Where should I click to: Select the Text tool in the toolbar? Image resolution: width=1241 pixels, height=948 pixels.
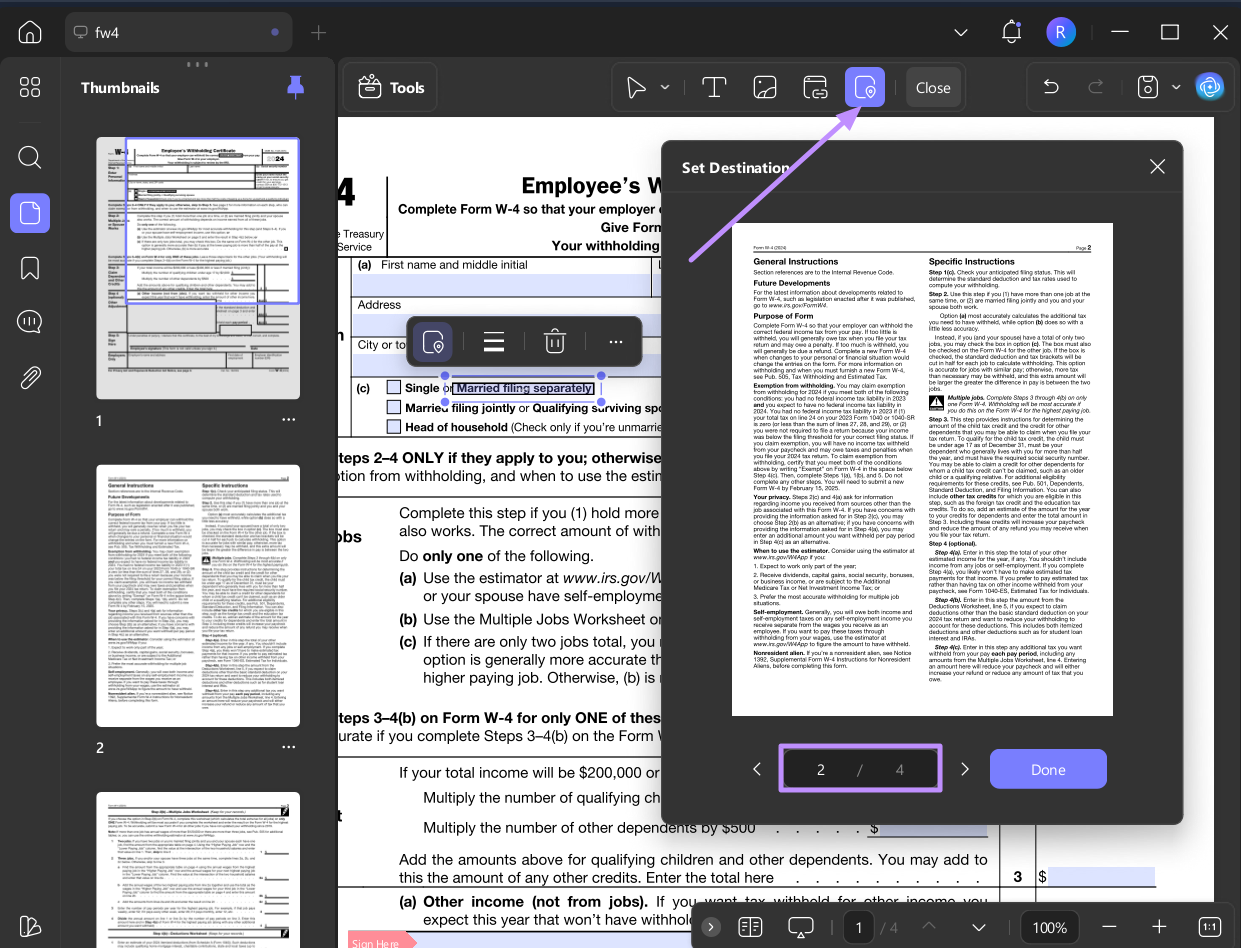(714, 87)
